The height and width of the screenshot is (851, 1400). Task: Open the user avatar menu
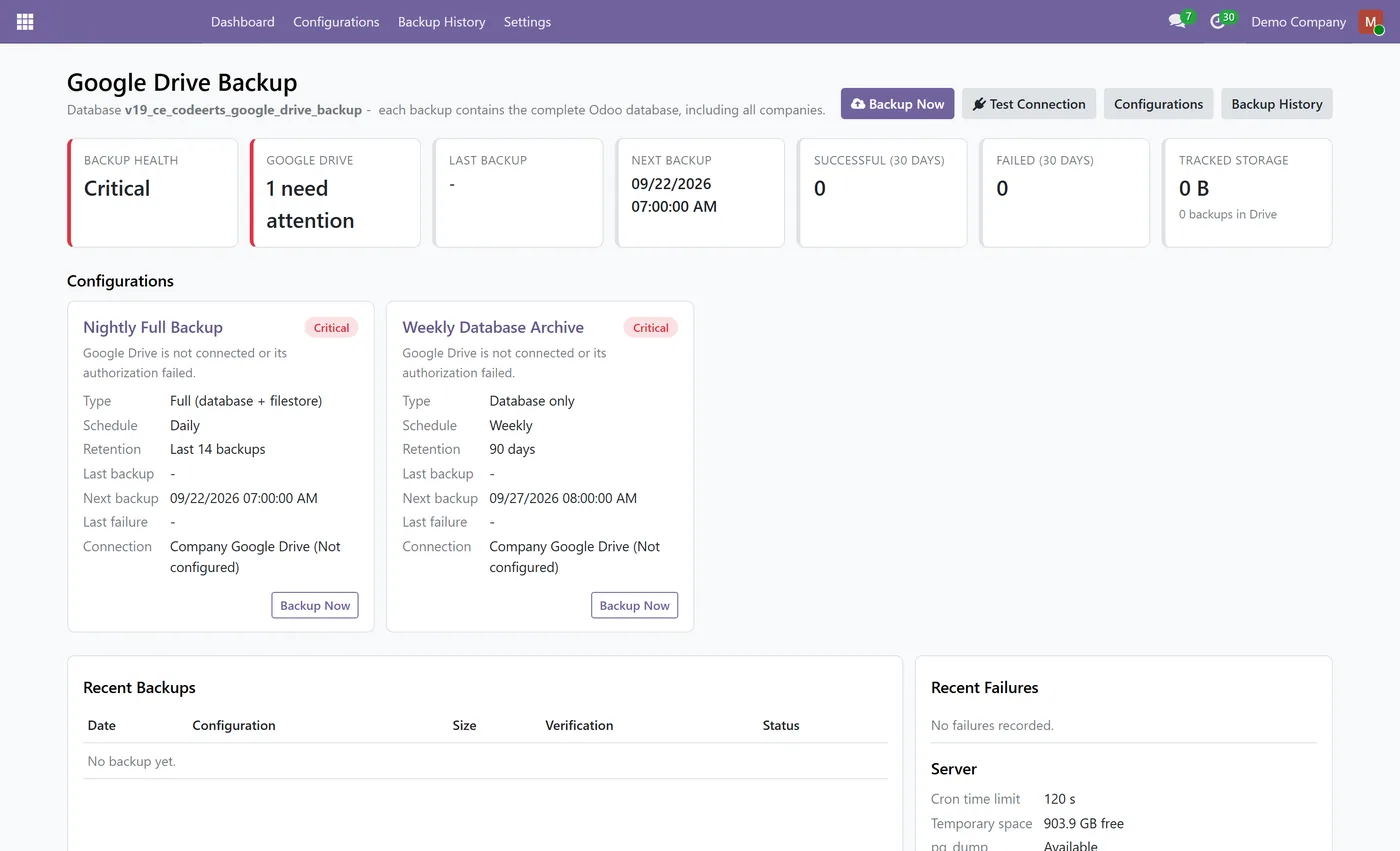coord(1371,21)
